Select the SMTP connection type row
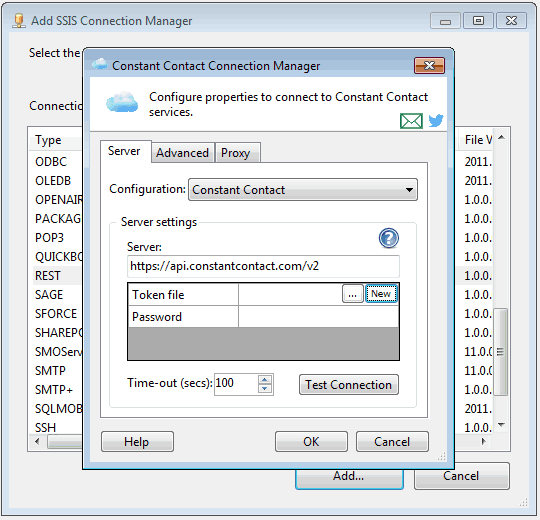Screen dimensions: 540x520 point(50,371)
